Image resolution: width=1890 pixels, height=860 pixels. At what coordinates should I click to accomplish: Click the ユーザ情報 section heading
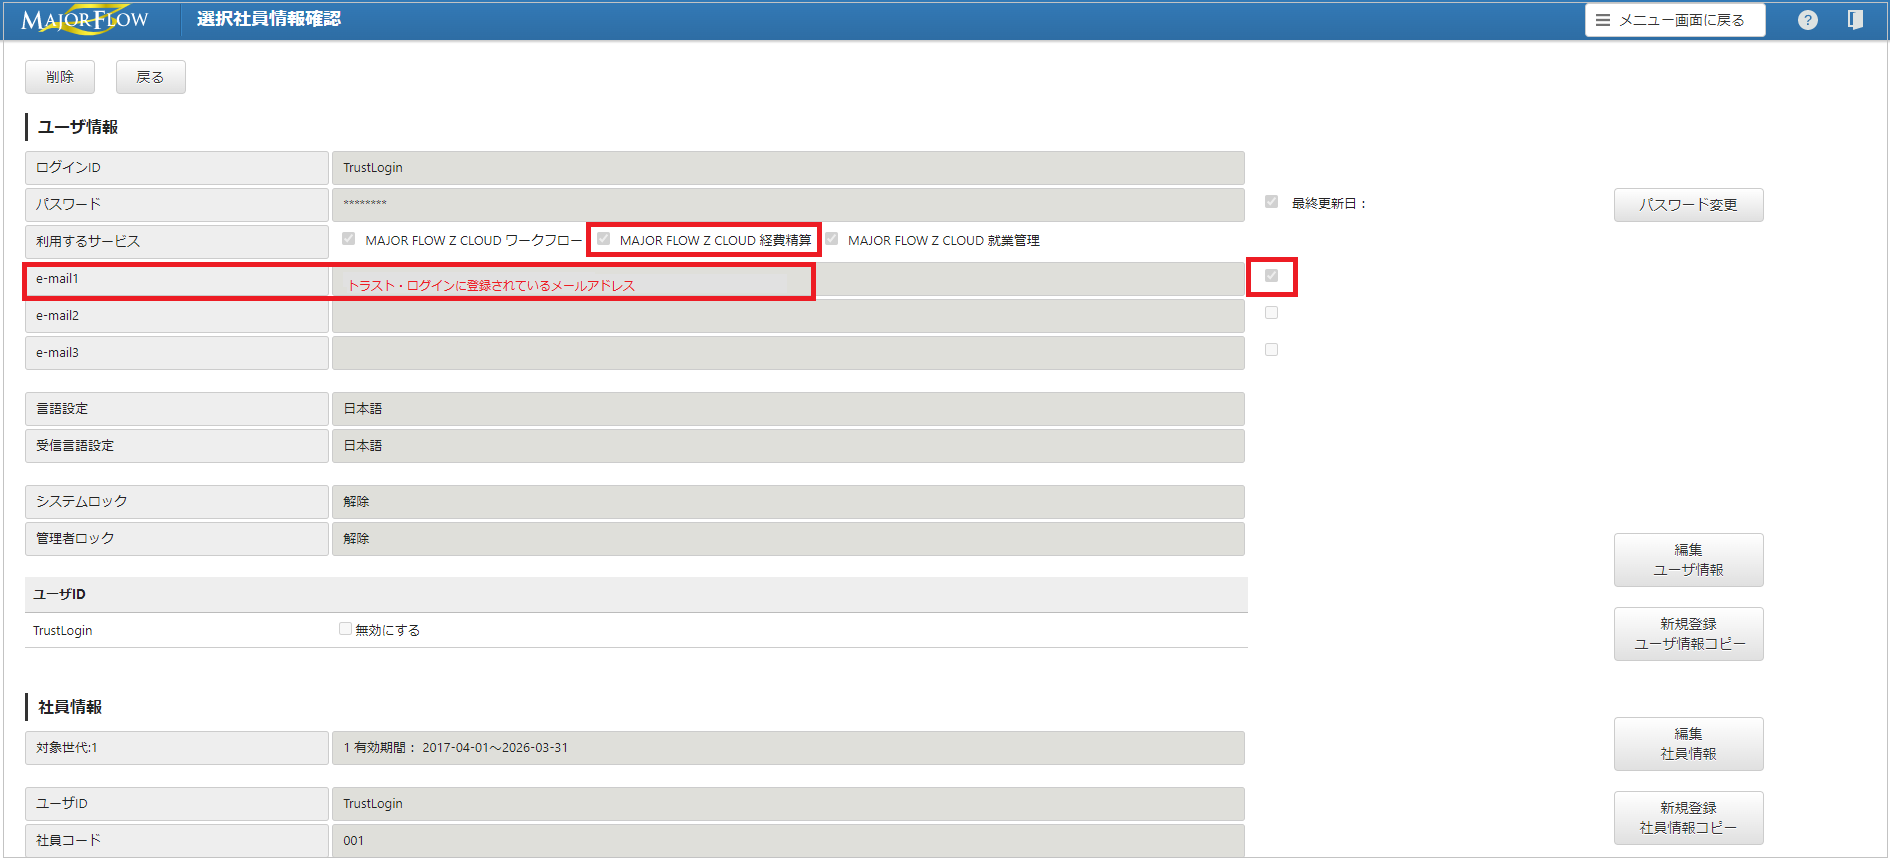(x=78, y=127)
